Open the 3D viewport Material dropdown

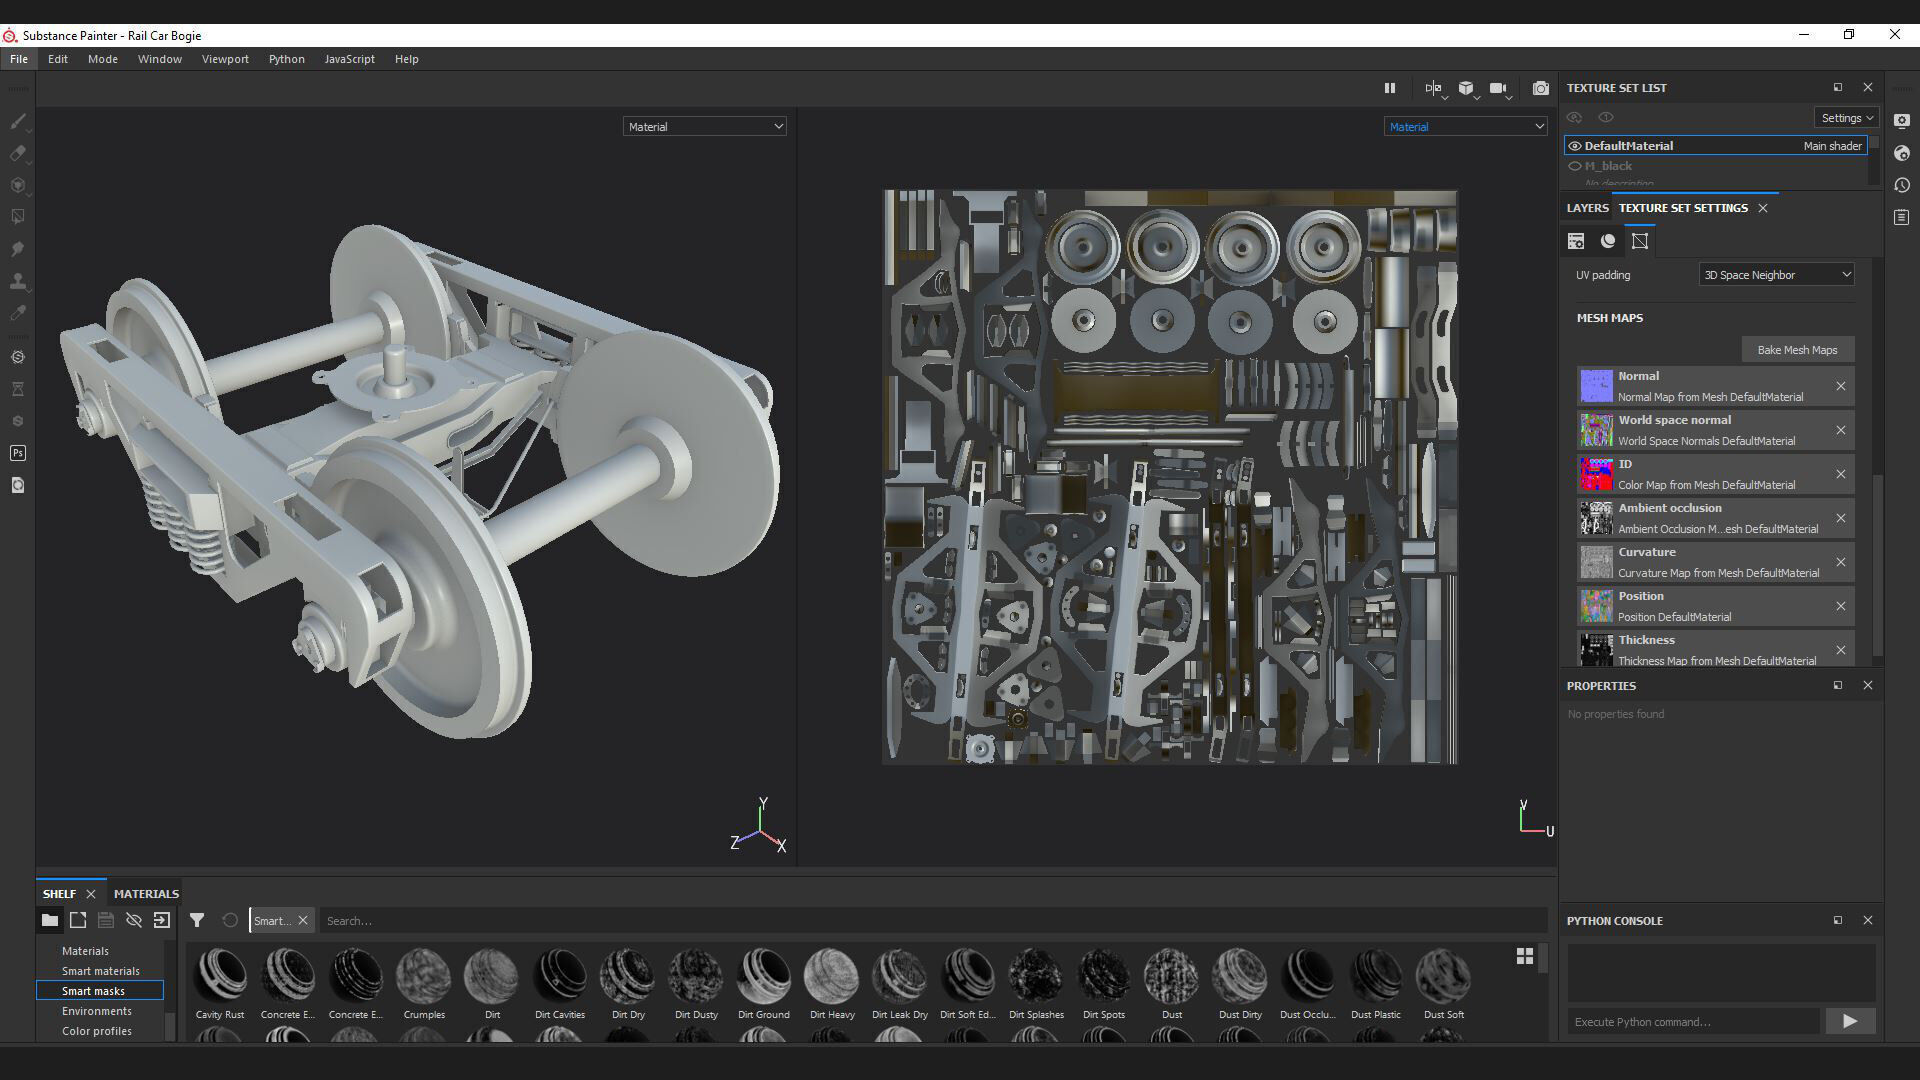704,127
